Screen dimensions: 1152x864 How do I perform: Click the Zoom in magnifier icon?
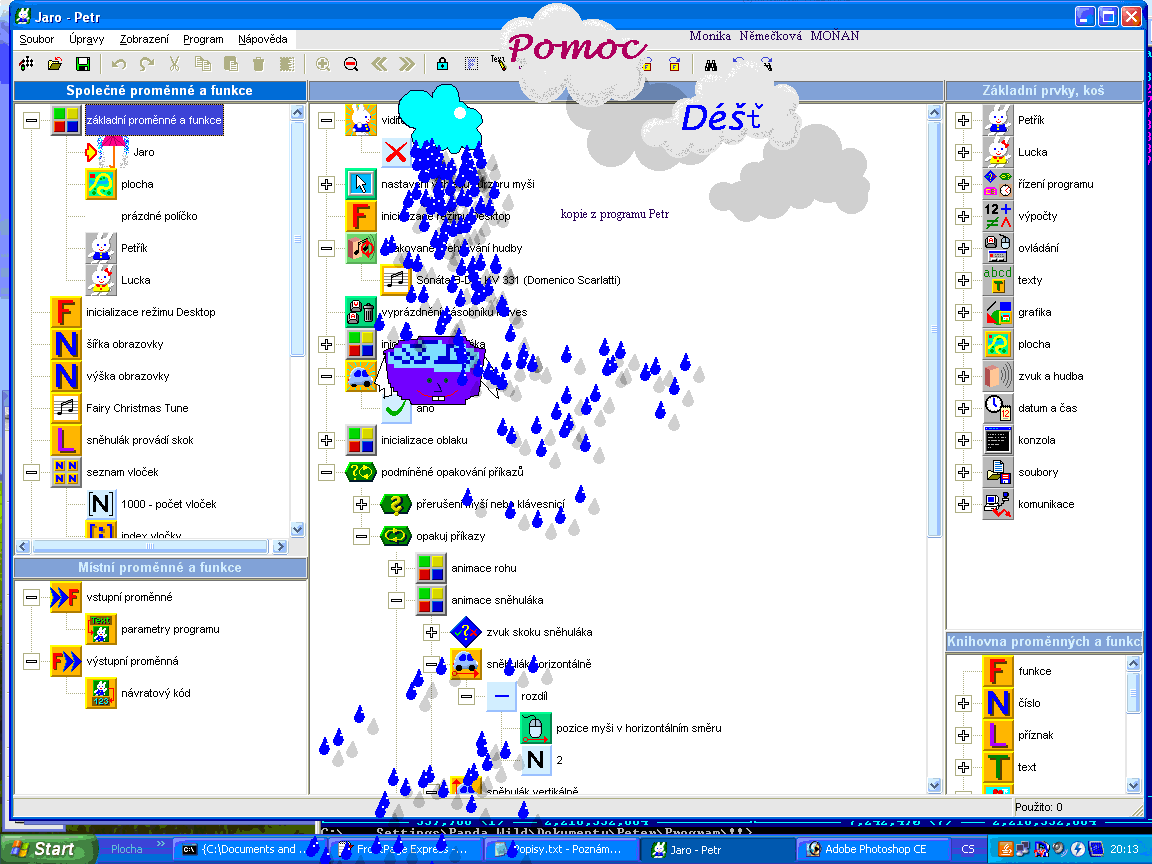tap(323, 64)
